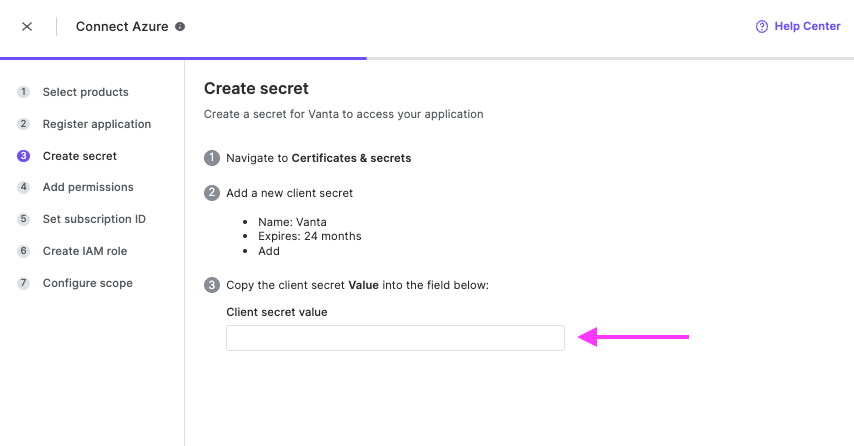Close the Connect Azure dialog with X
Screen dimensions: 854x446
coord(27,26)
